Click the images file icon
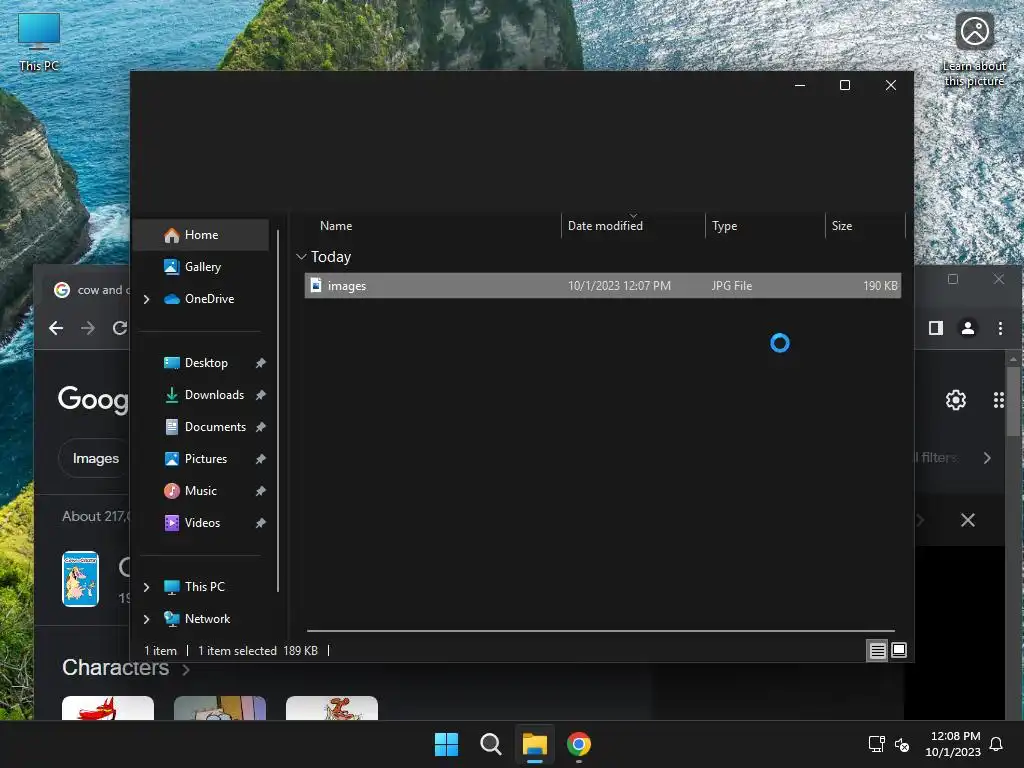This screenshot has width=1024, height=768. pyautogui.click(x=316, y=285)
